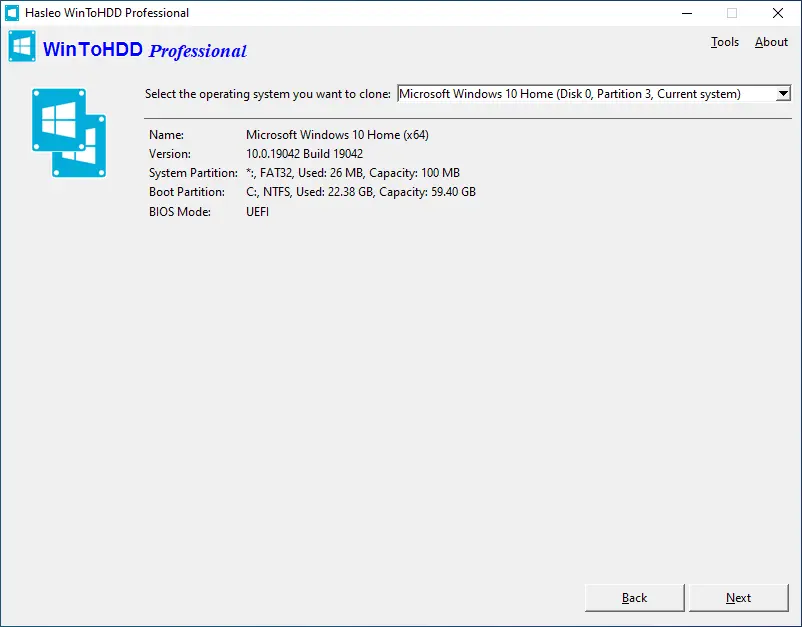
Task: Close the Hasleo WinToHDD window
Action: click(778, 13)
